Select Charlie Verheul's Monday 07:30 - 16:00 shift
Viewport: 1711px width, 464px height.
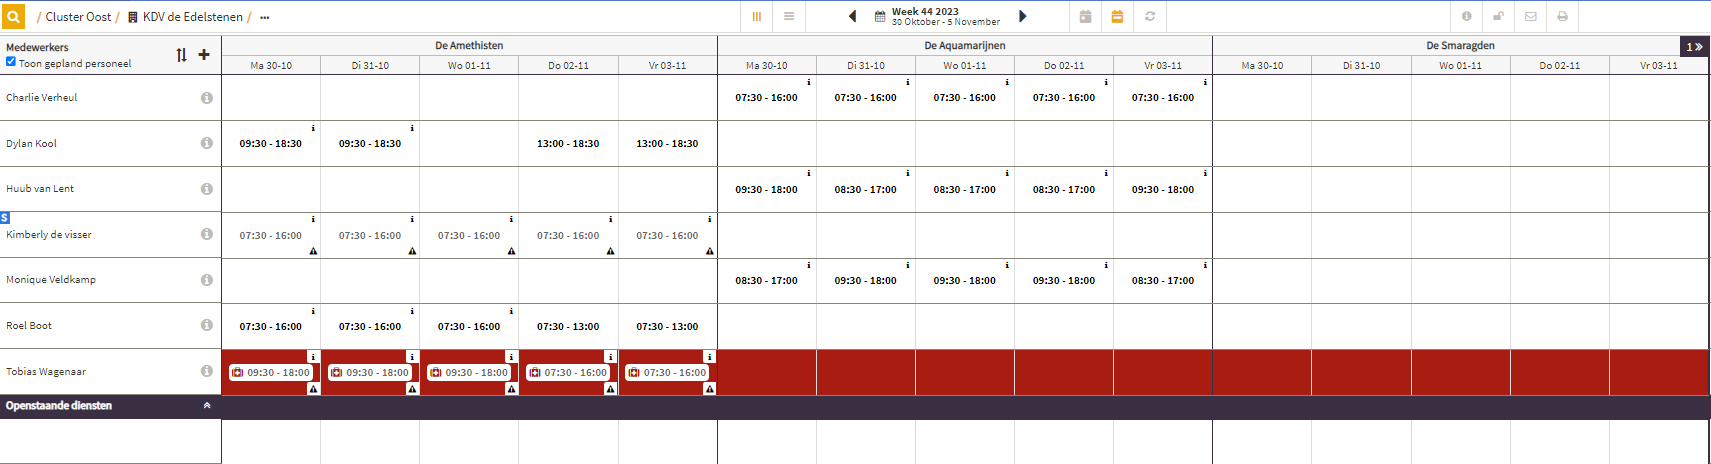(766, 98)
